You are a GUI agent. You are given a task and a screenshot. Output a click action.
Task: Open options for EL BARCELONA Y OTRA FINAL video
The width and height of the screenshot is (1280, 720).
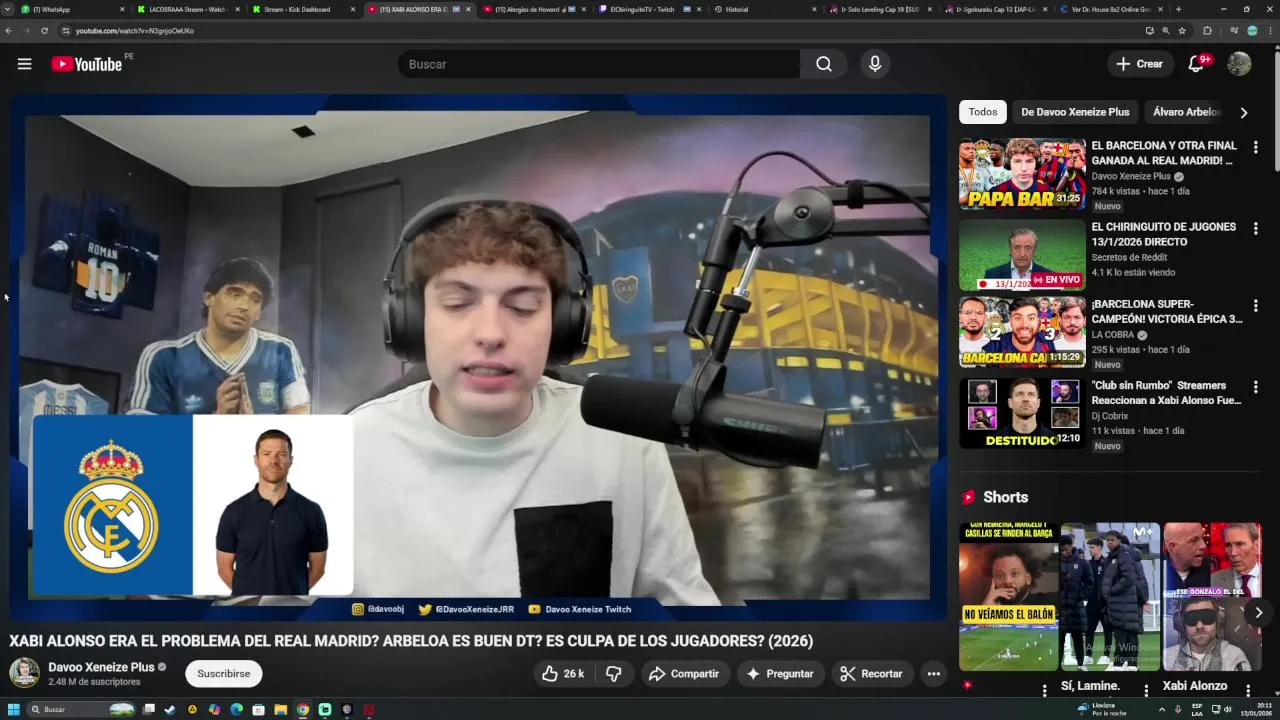tap(1255, 147)
